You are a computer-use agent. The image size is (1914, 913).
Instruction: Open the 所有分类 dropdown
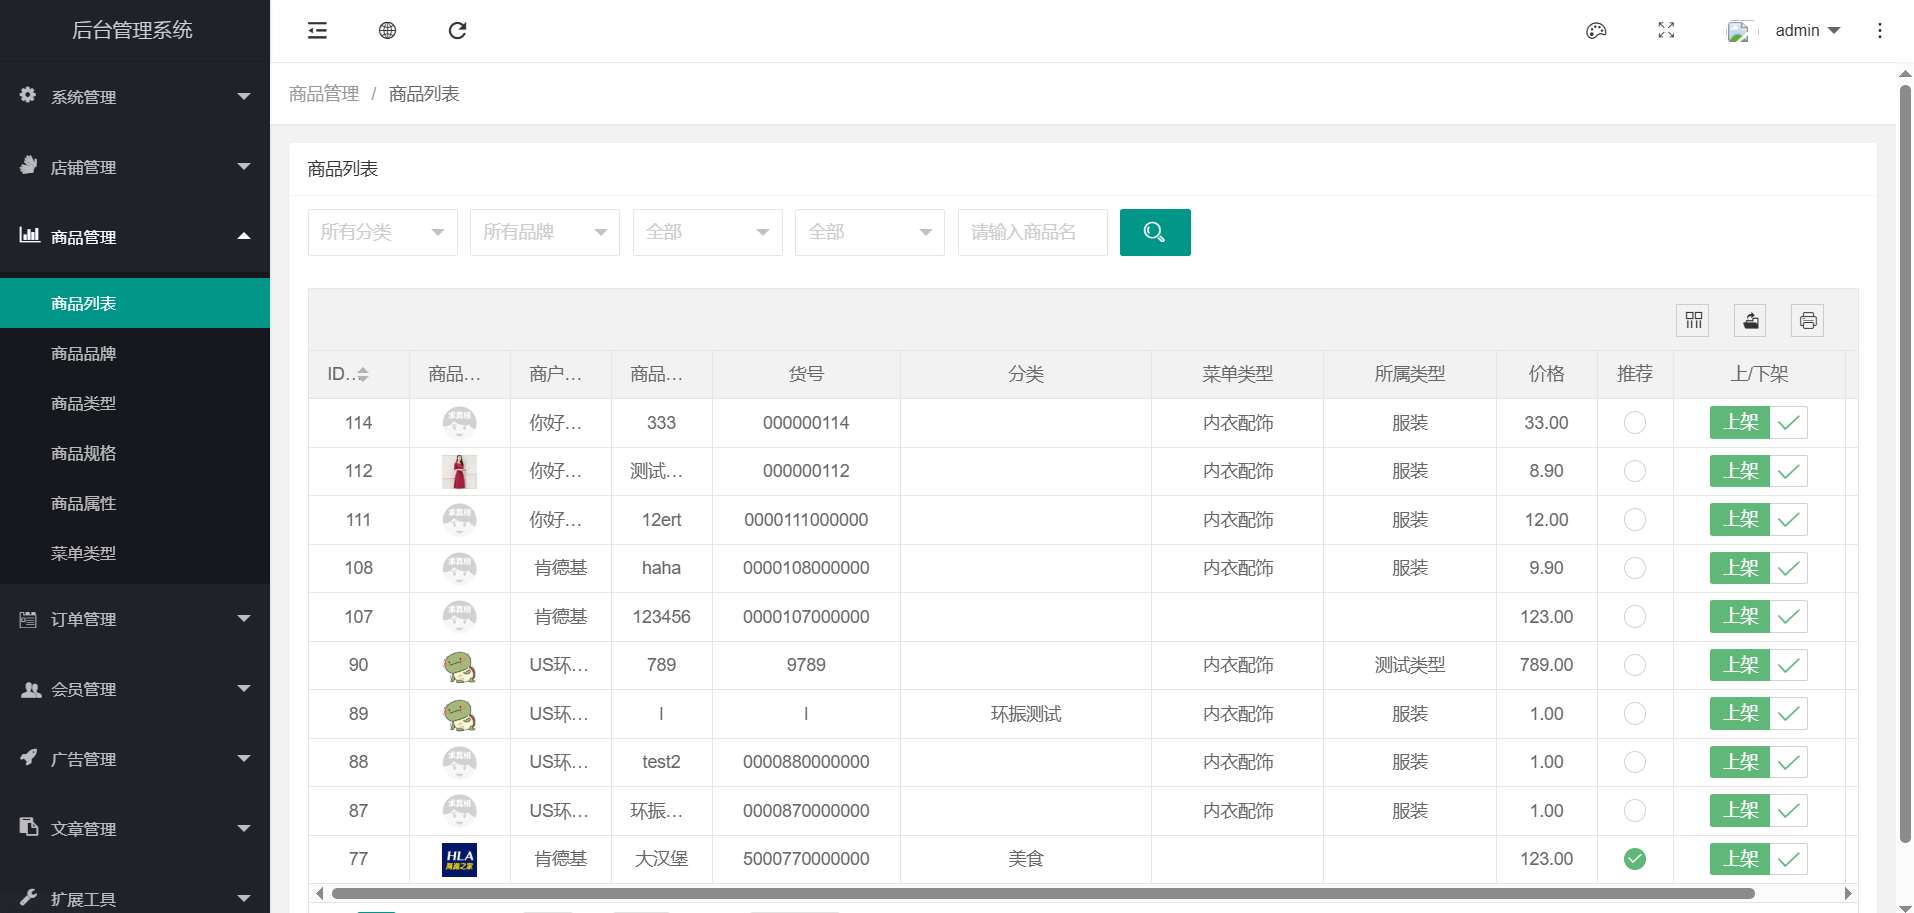point(382,232)
